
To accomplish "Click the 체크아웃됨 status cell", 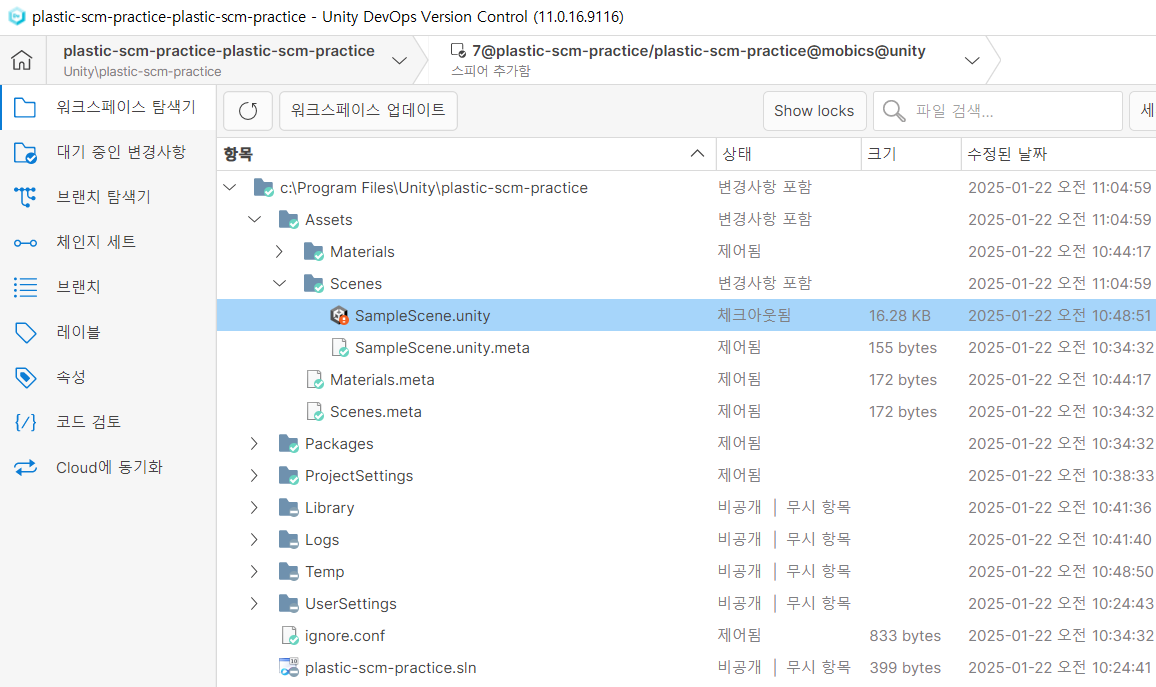I will (754, 315).
